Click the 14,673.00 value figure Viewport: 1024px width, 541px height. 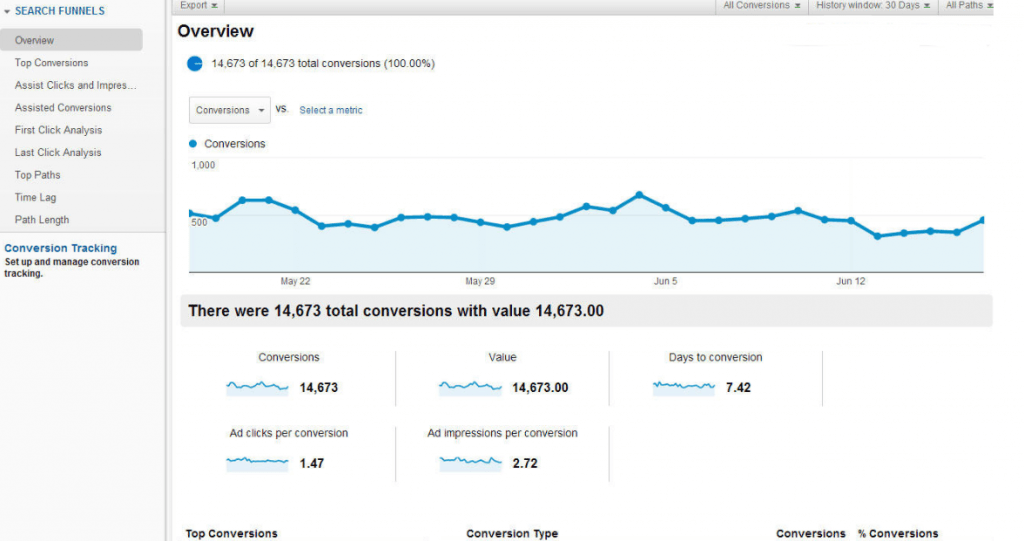[x=540, y=388]
